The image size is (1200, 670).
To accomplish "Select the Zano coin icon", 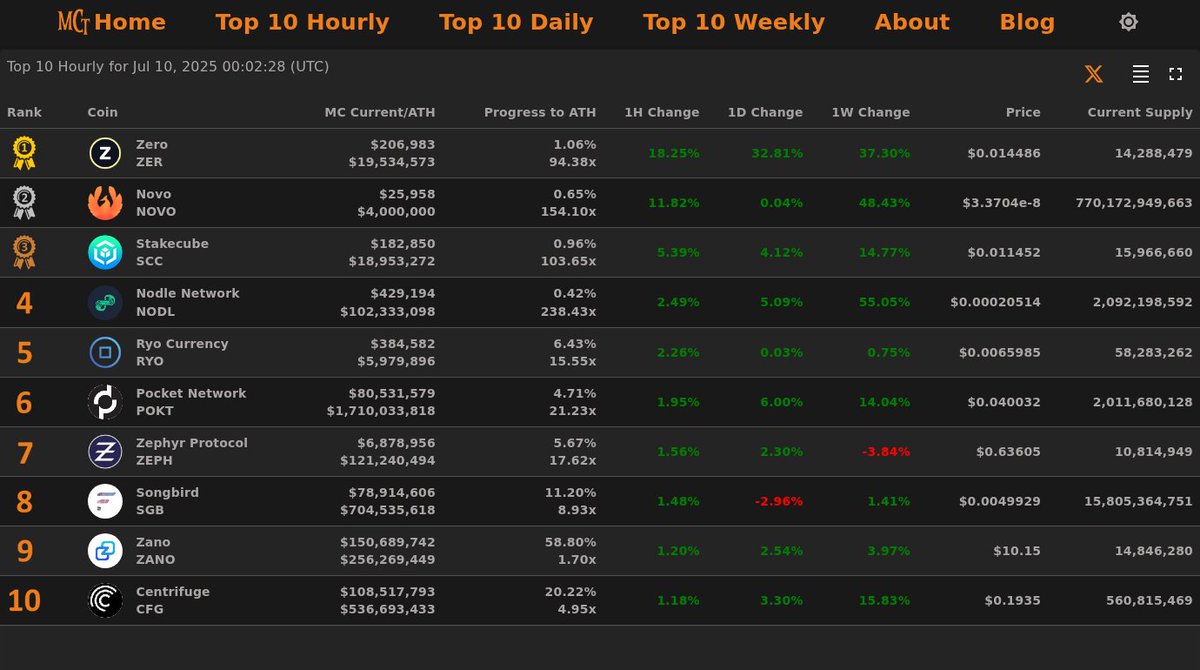I will tap(104, 550).
